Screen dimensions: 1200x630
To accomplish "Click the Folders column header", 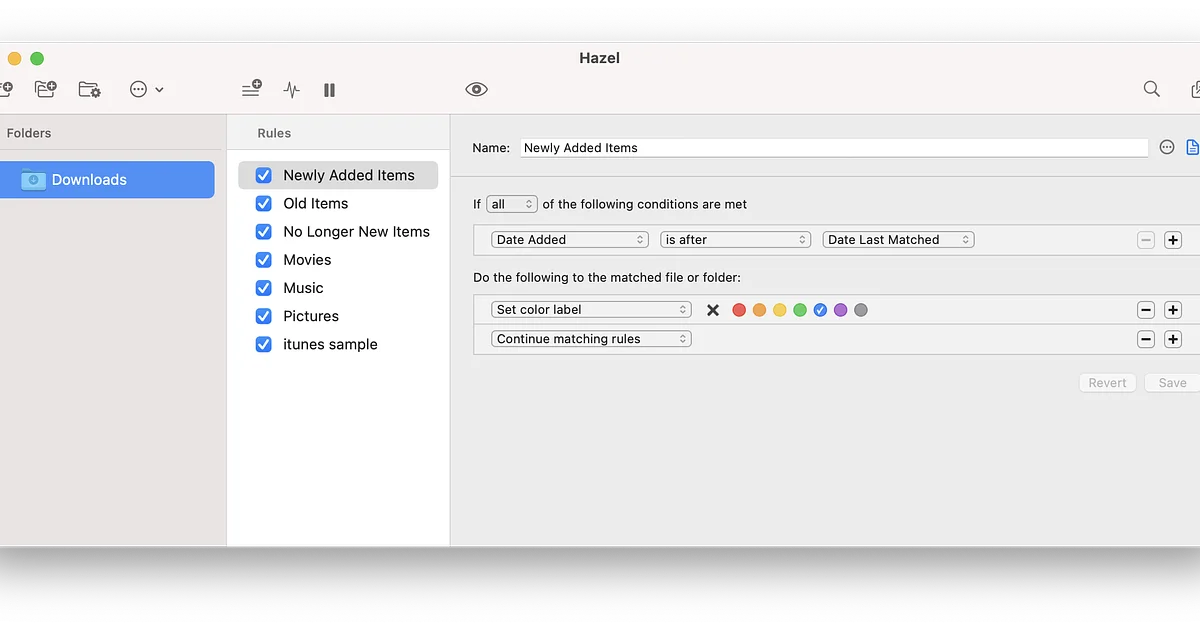I will 29,133.
